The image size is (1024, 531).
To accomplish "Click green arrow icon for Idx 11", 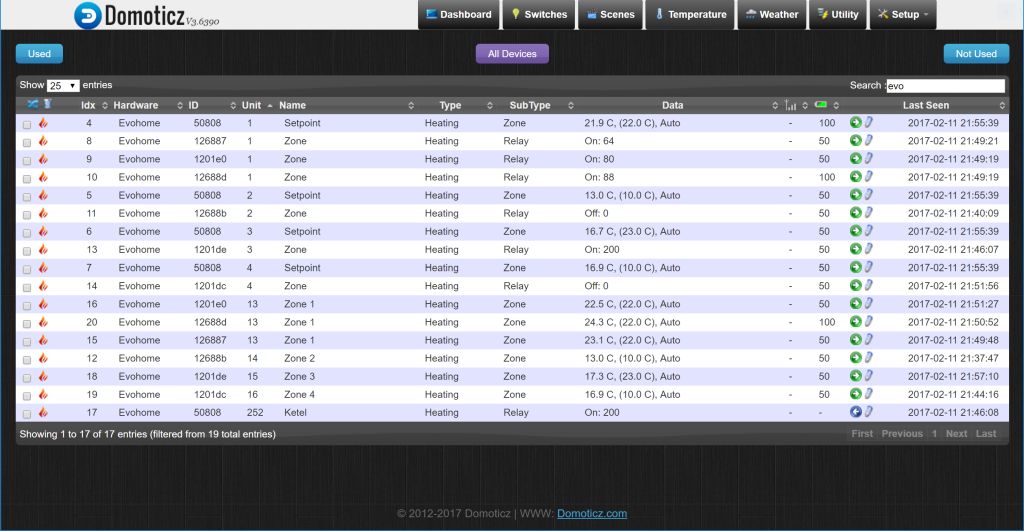I will [856, 212].
